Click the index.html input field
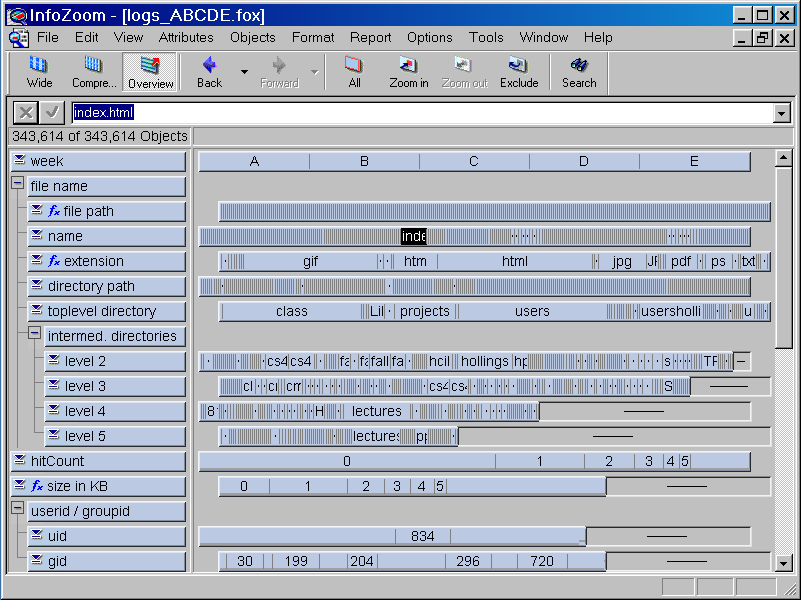Image resolution: width=801 pixels, height=601 pixels. click(x=420, y=113)
